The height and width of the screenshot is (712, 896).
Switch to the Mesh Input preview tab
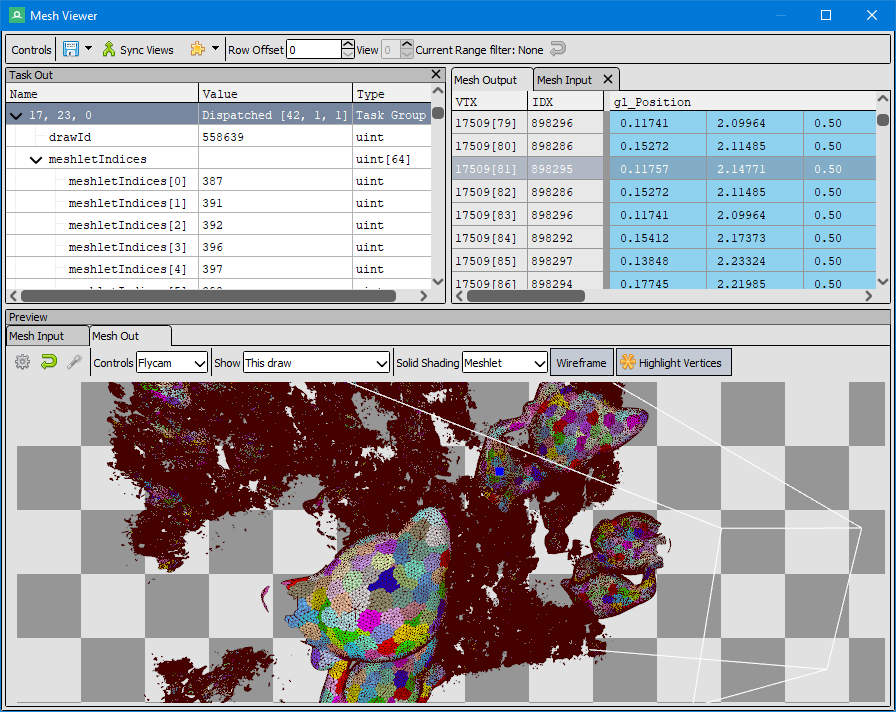click(x=36, y=337)
